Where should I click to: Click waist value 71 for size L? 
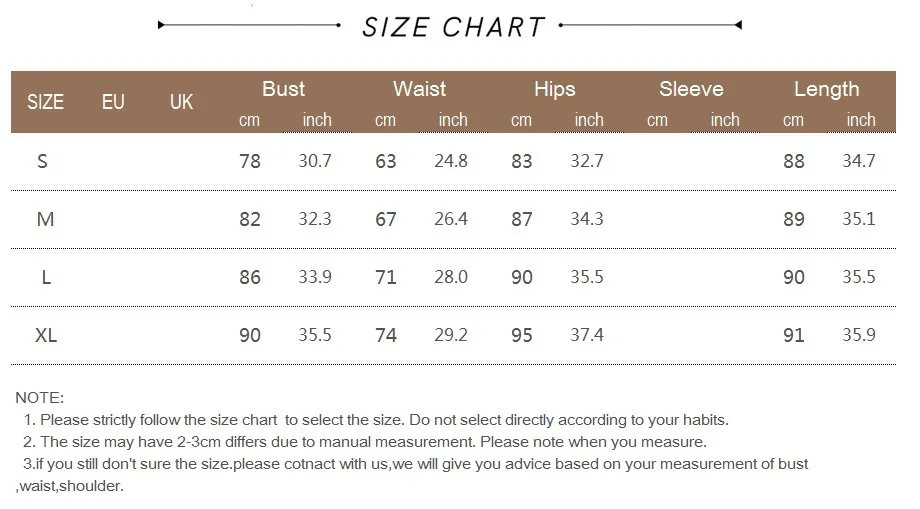(x=386, y=277)
